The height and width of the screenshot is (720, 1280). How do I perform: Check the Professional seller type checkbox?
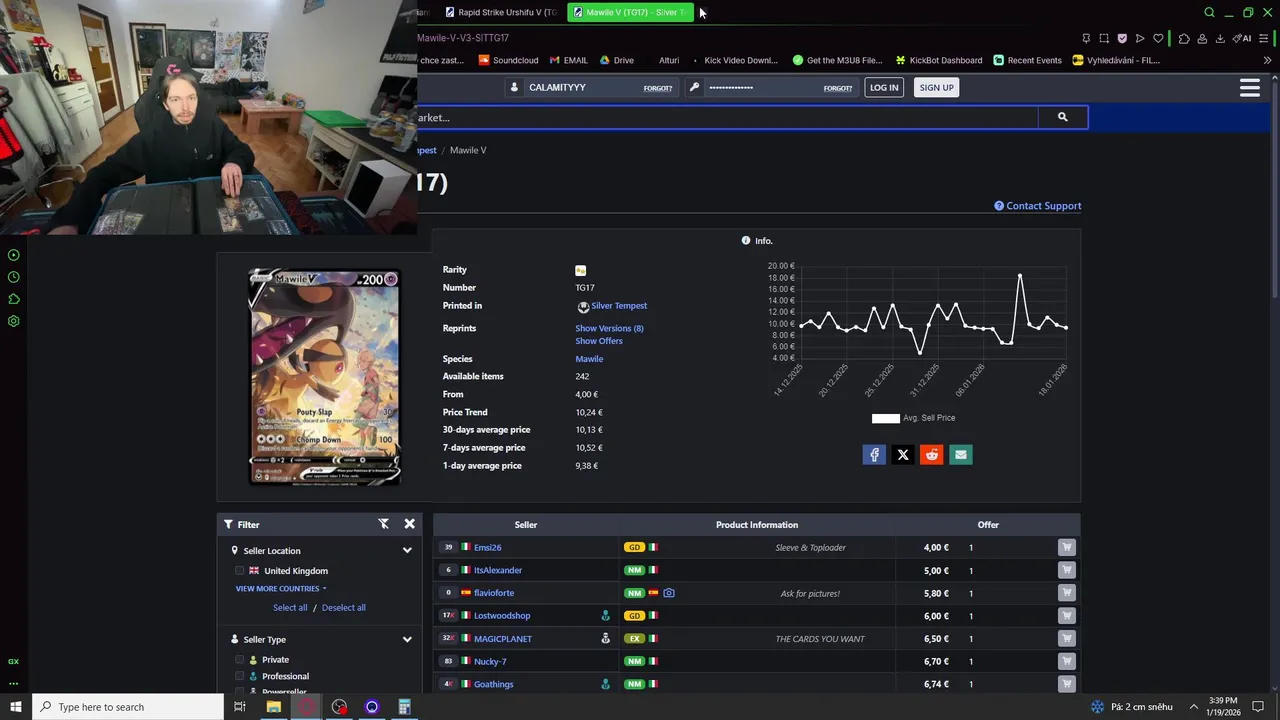(240, 676)
